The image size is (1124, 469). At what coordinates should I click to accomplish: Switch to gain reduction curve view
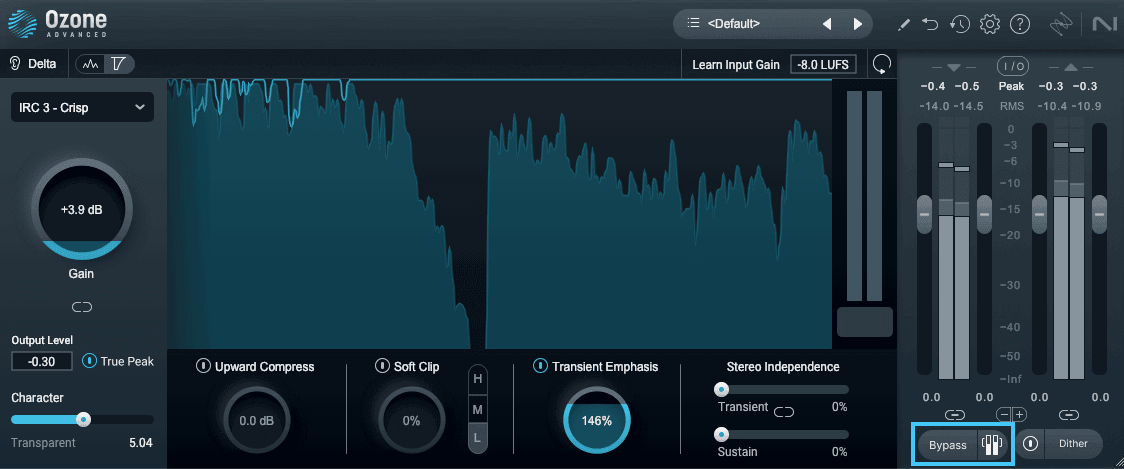pyautogui.click(x=119, y=64)
